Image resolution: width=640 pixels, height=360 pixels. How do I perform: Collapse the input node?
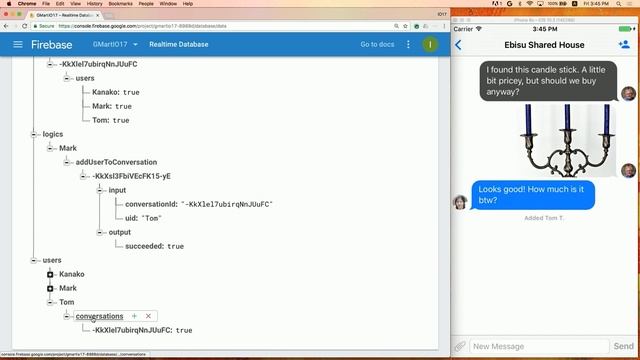tap(99, 190)
